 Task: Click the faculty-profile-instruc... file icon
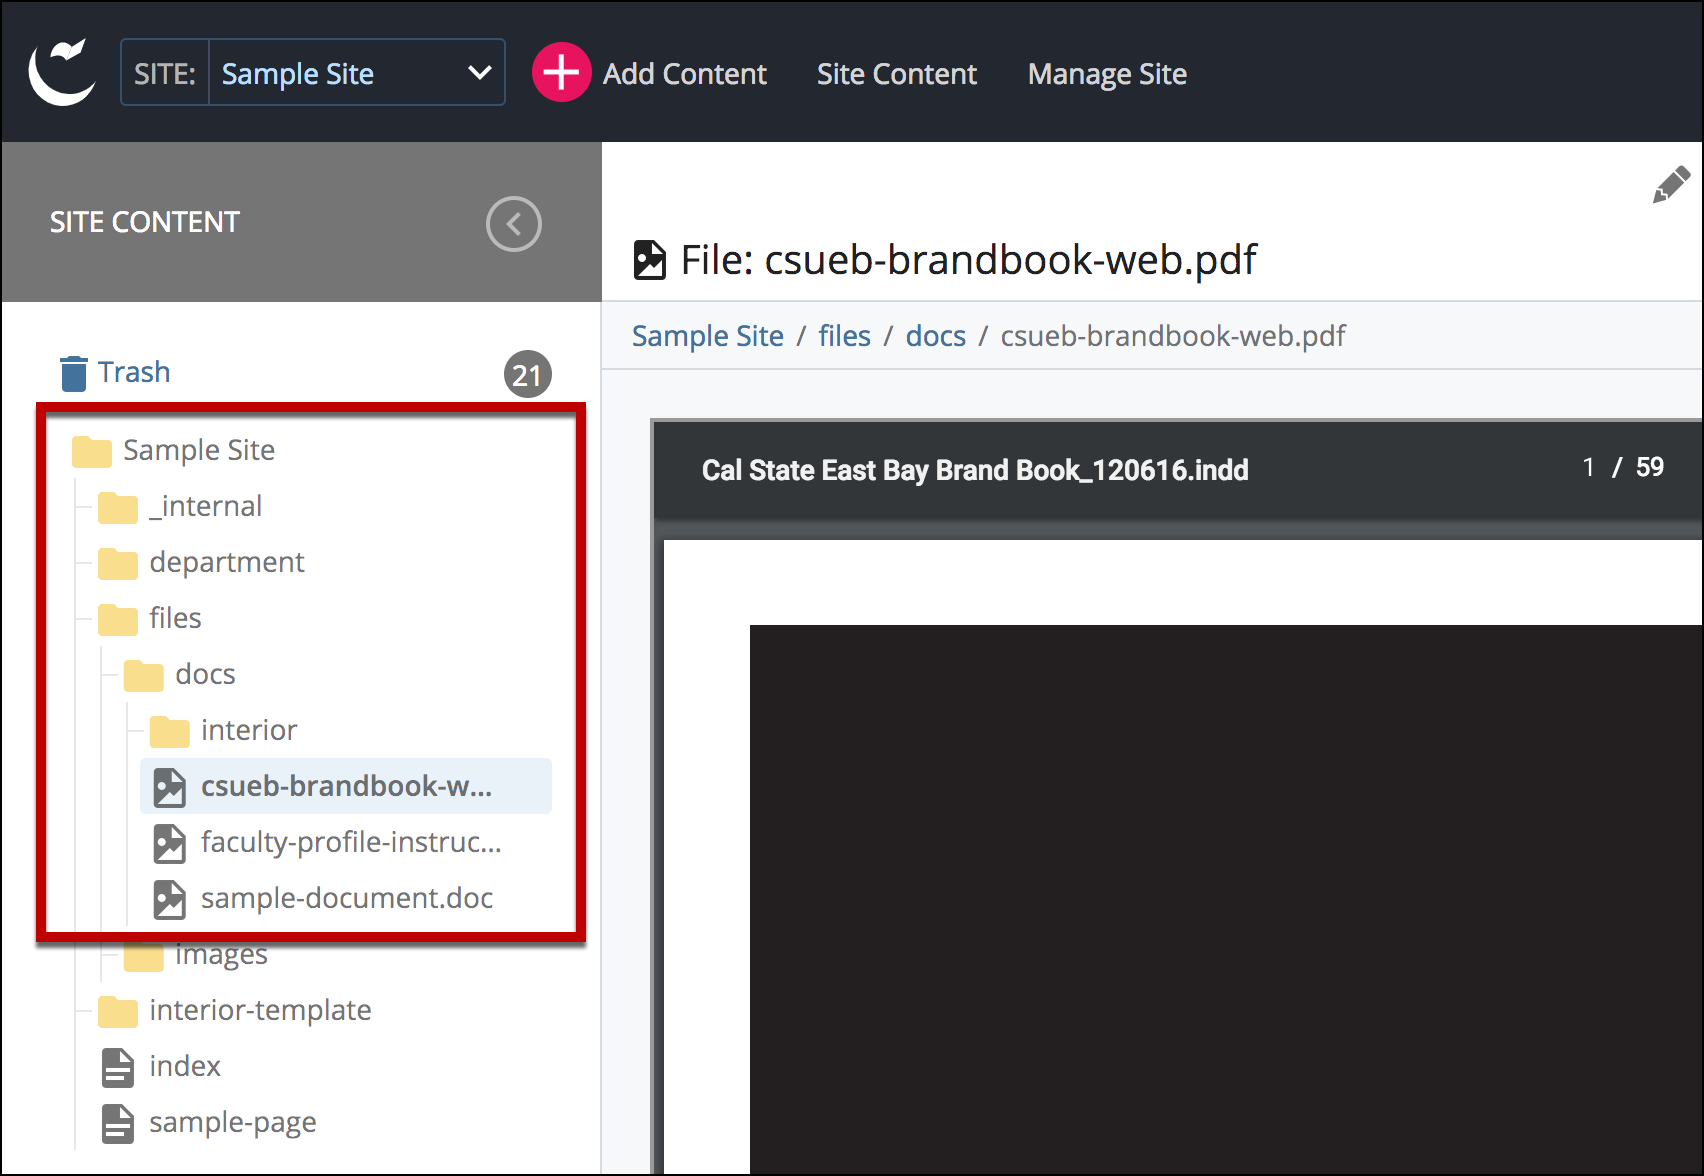169,843
